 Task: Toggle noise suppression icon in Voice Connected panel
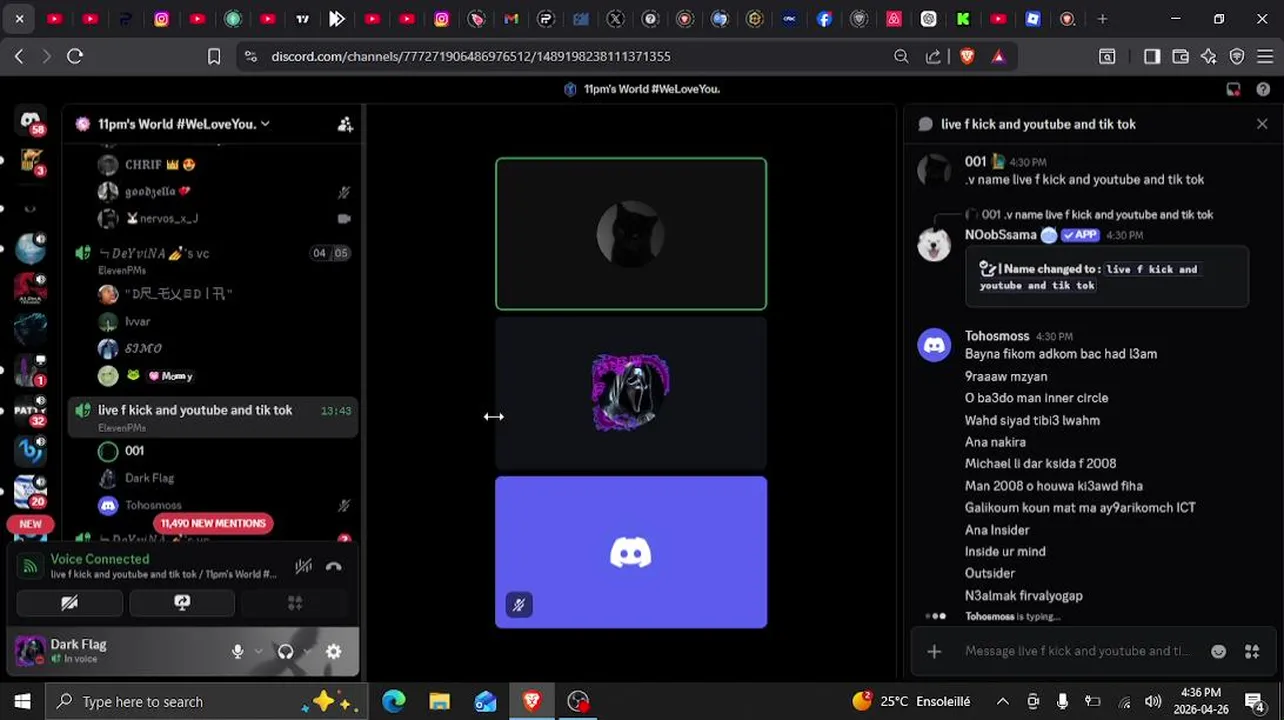pos(304,567)
